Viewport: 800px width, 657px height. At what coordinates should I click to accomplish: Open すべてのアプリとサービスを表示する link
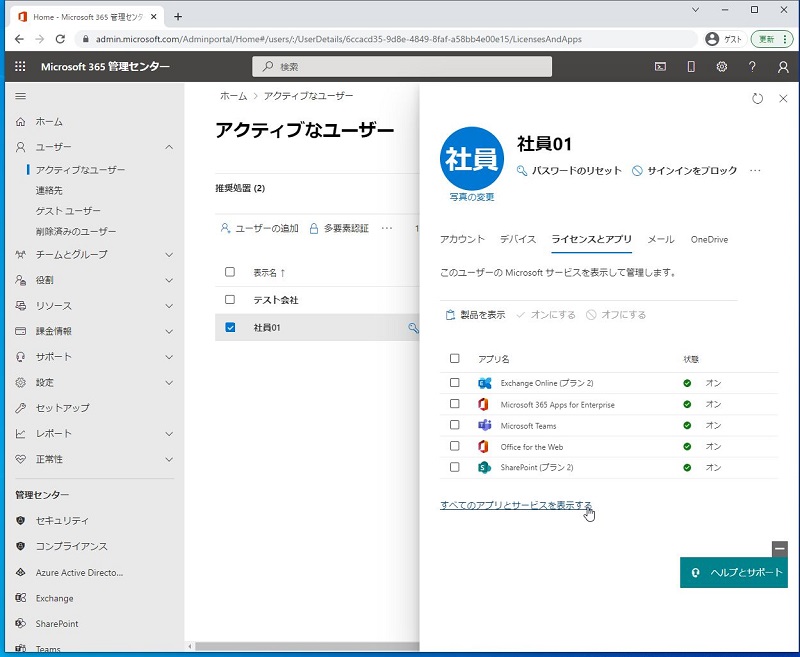click(516, 505)
